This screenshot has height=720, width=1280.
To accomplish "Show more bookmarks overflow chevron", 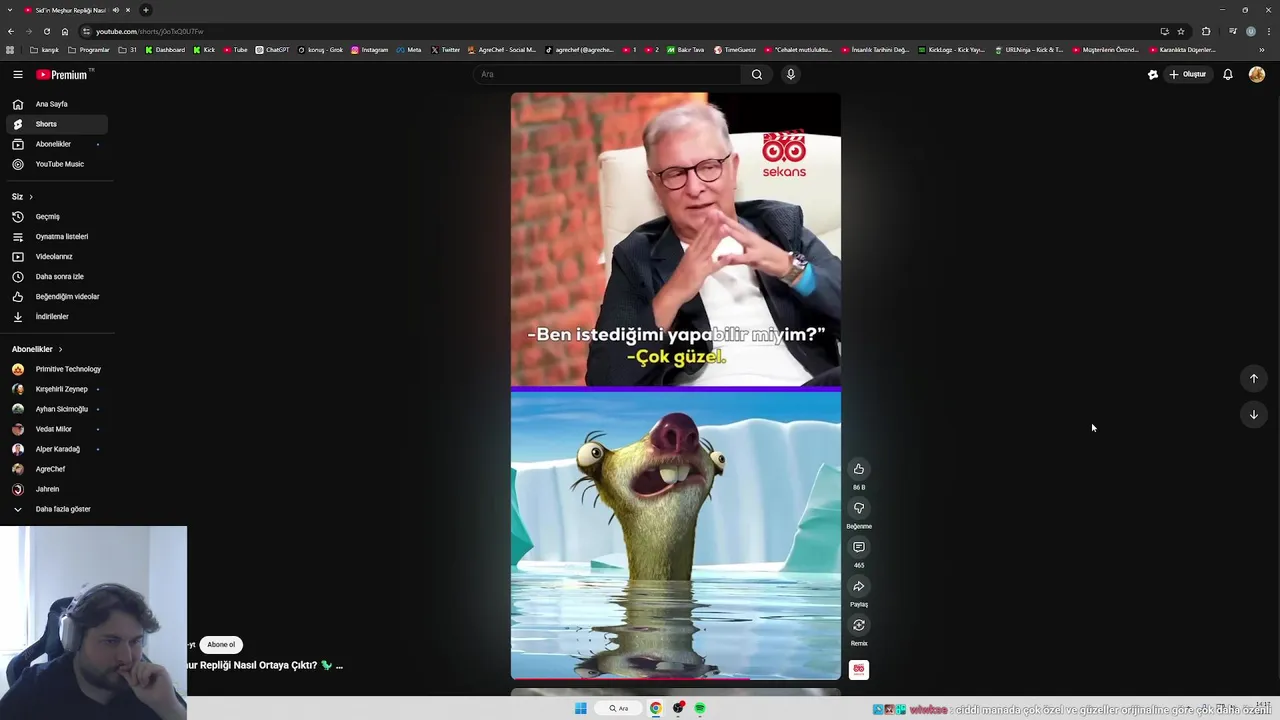I will [1262, 49].
